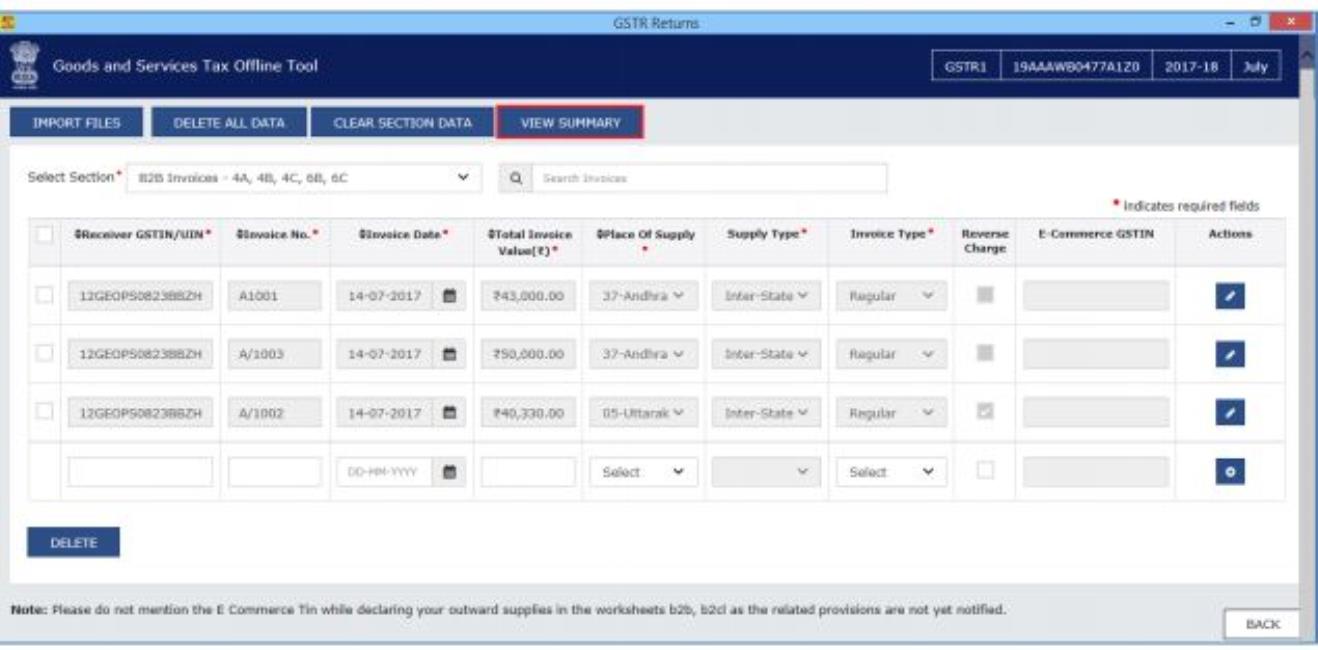Toggle Reverse Charge for invoice A1001
This screenshot has height=650, width=1318.
tap(984, 296)
